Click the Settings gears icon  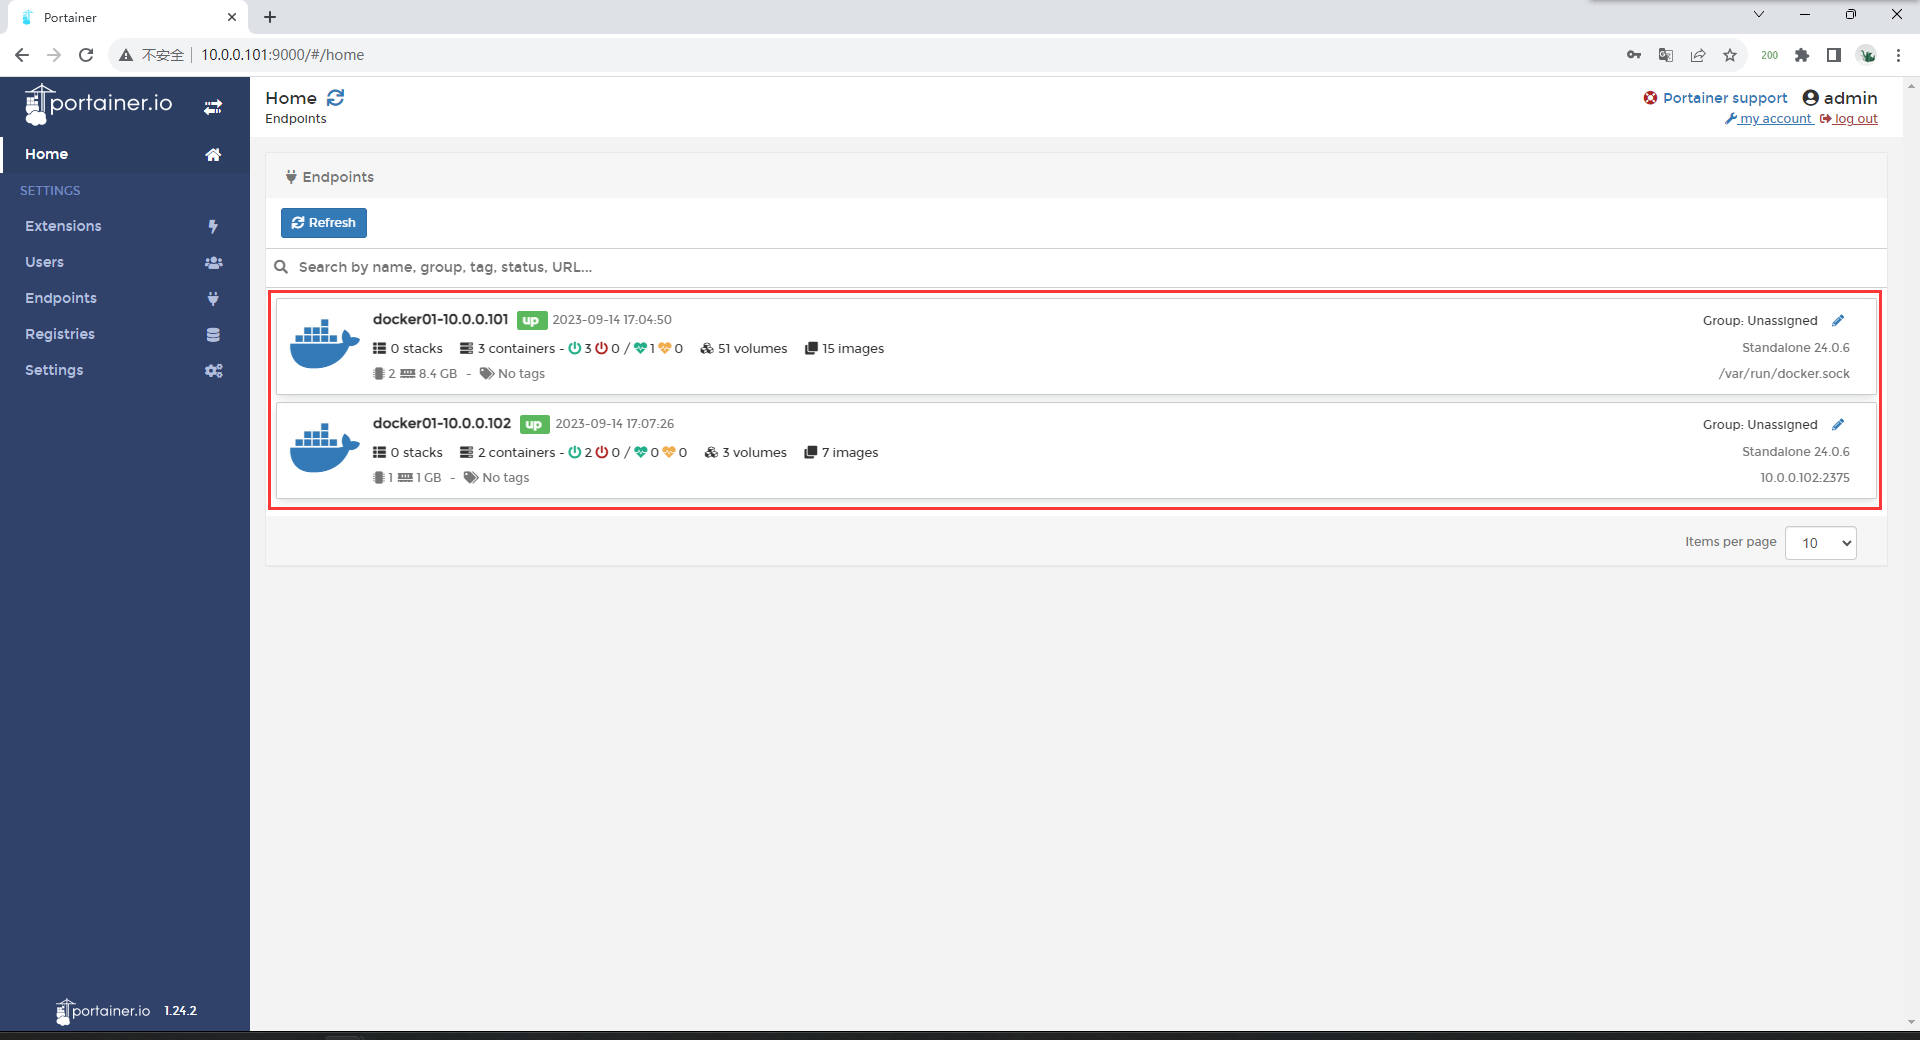[x=213, y=370]
